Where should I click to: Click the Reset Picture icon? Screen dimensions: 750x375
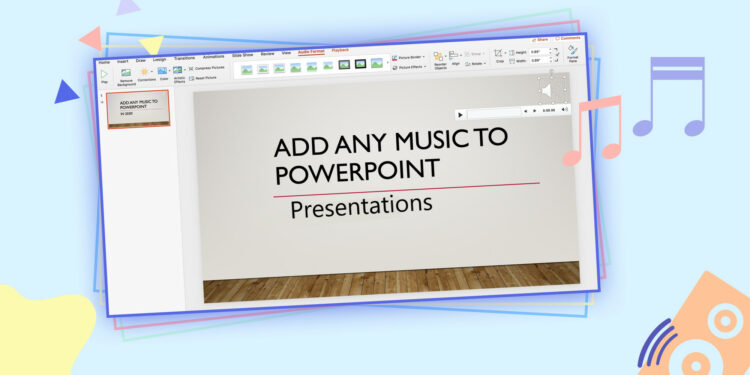point(191,78)
